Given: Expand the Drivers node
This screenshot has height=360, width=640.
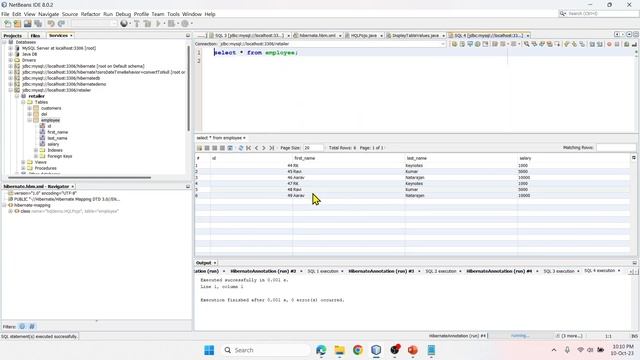Looking at the screenshot, I should [11, 60].
